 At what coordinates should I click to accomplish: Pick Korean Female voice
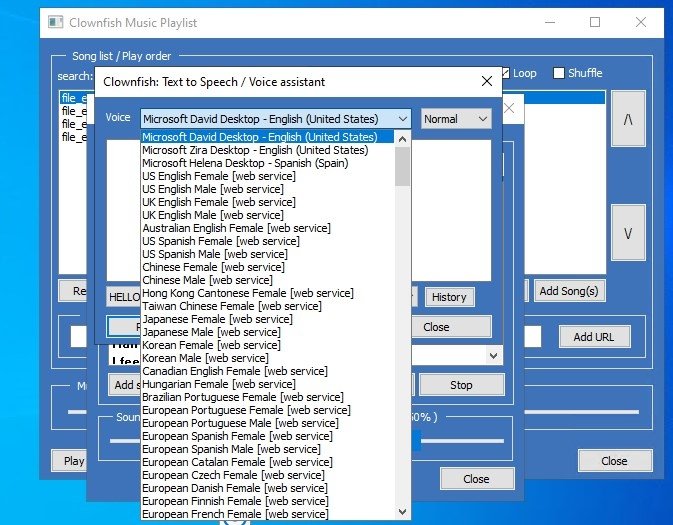[267, 345]
